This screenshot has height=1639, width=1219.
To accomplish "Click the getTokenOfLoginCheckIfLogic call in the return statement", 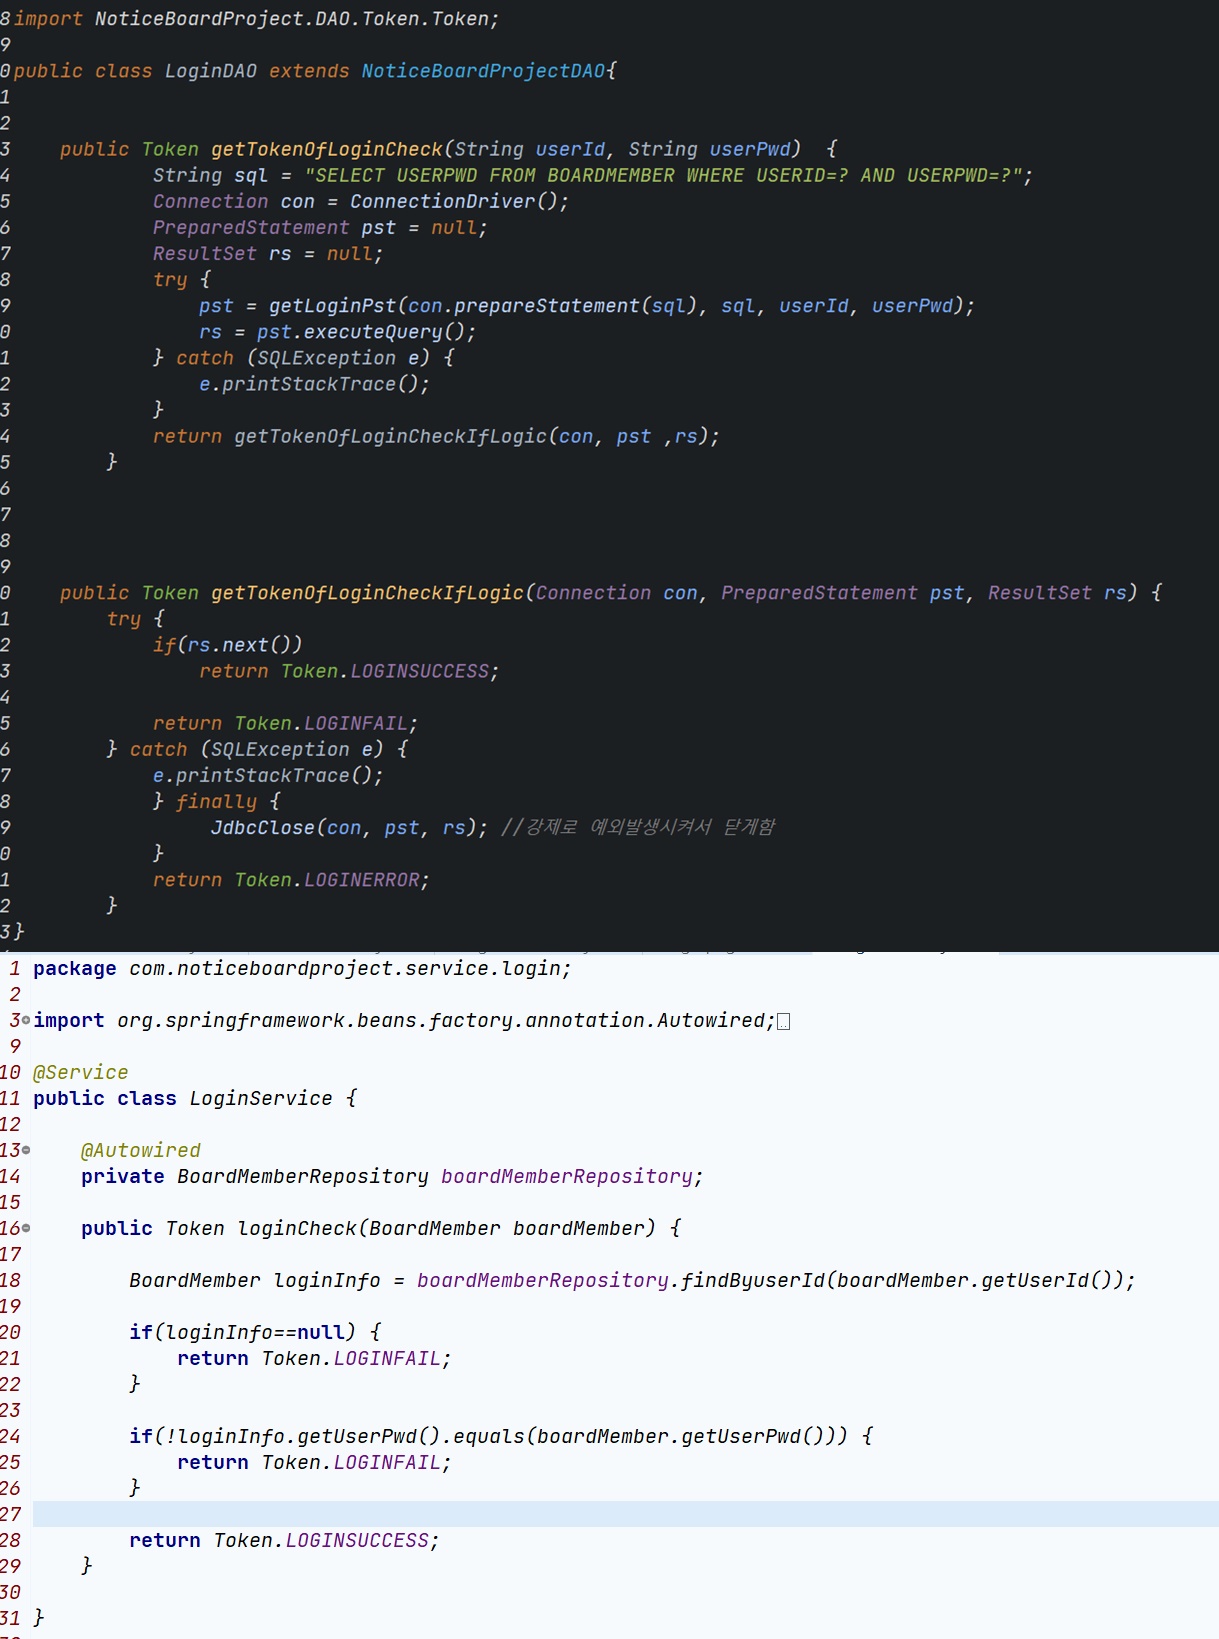I will click(x=391, y=436).
